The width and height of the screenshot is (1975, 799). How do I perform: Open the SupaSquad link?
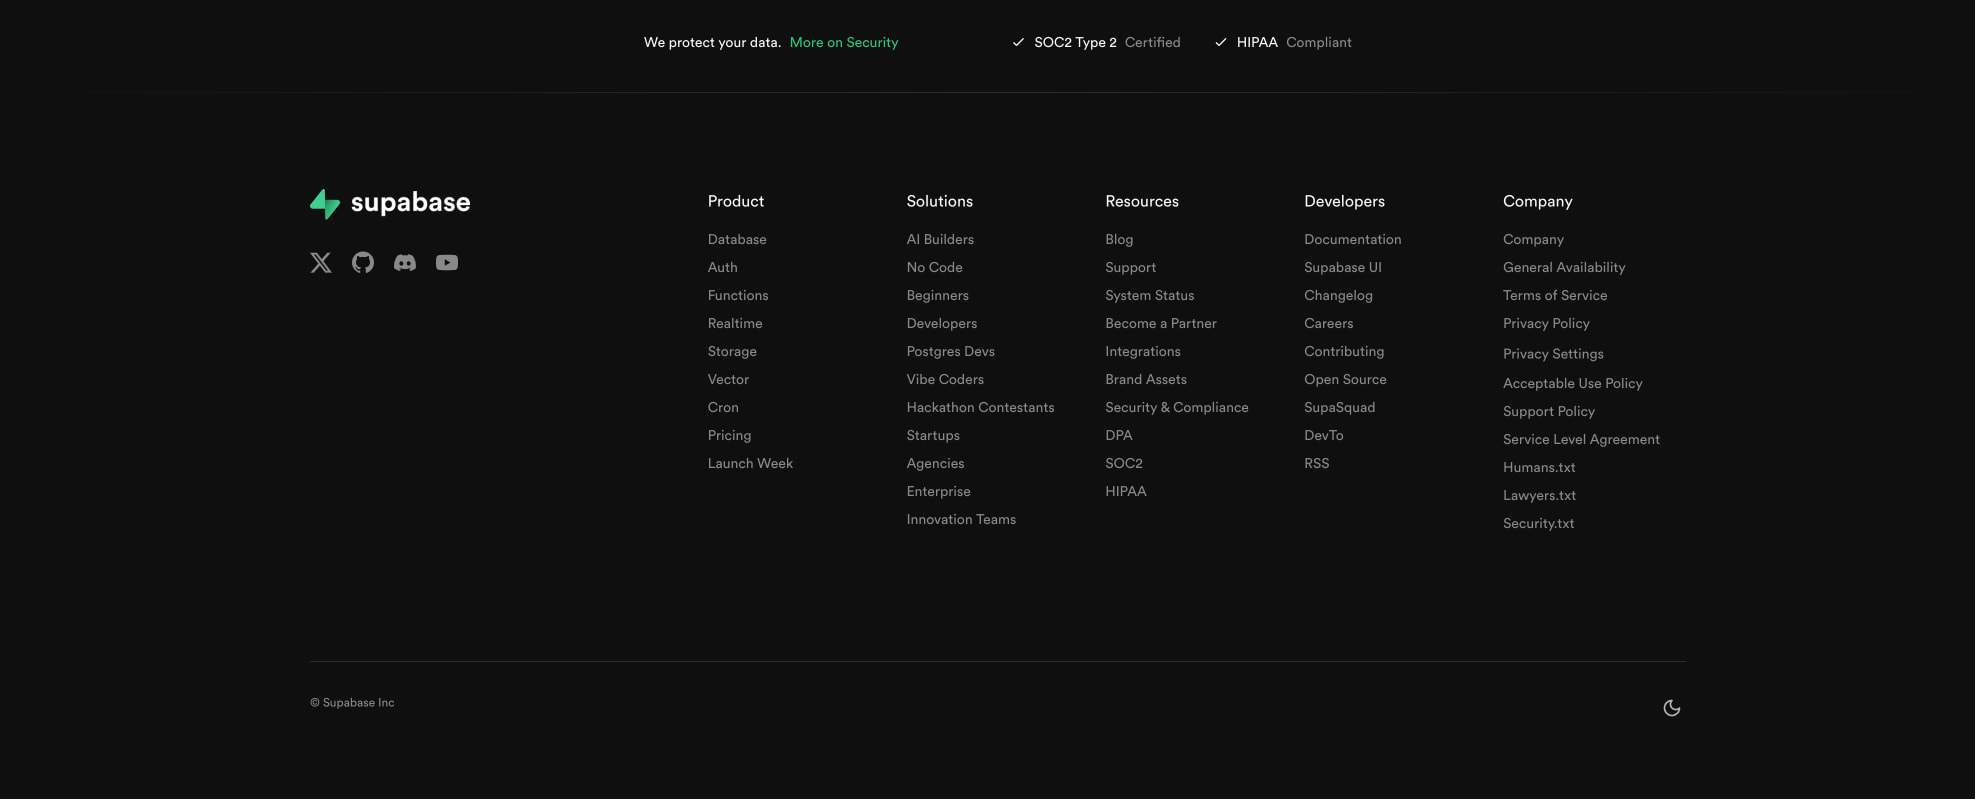click(x=1340, y=407)
